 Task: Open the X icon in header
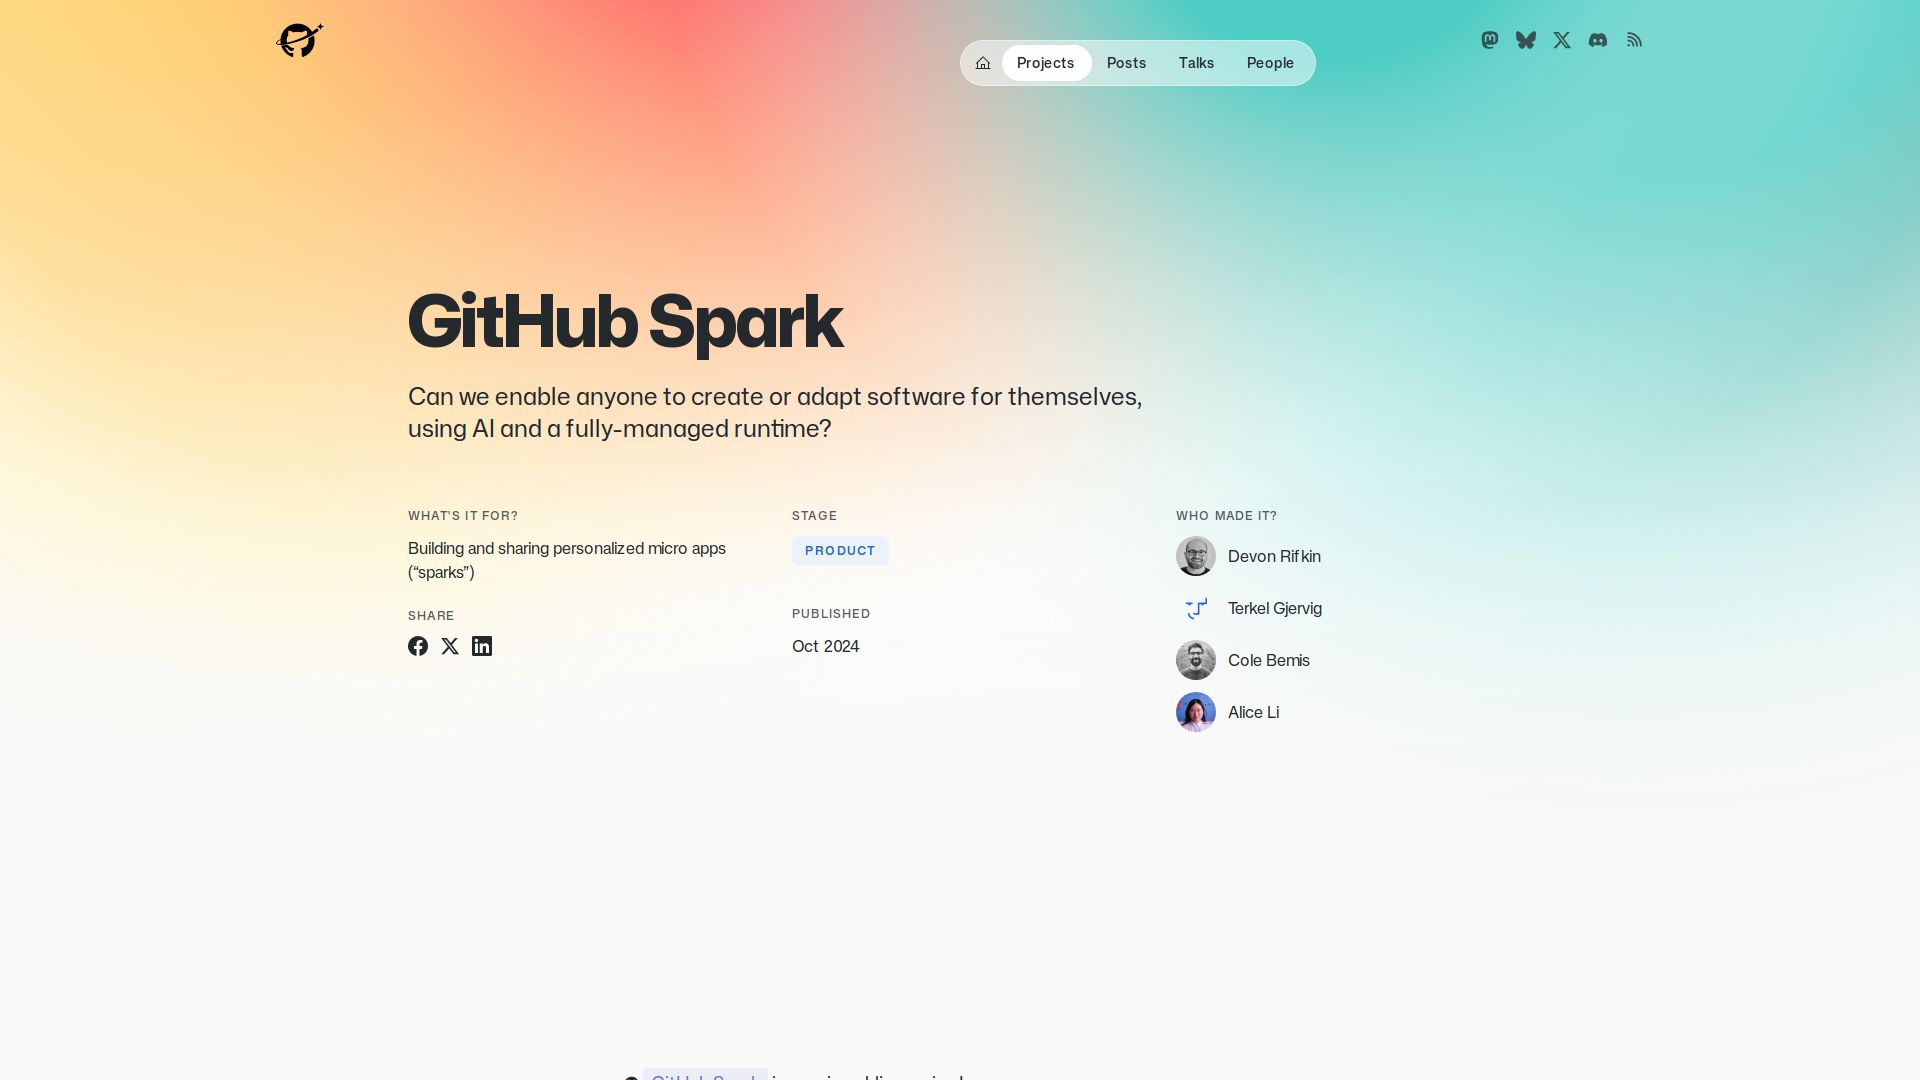1562,40
